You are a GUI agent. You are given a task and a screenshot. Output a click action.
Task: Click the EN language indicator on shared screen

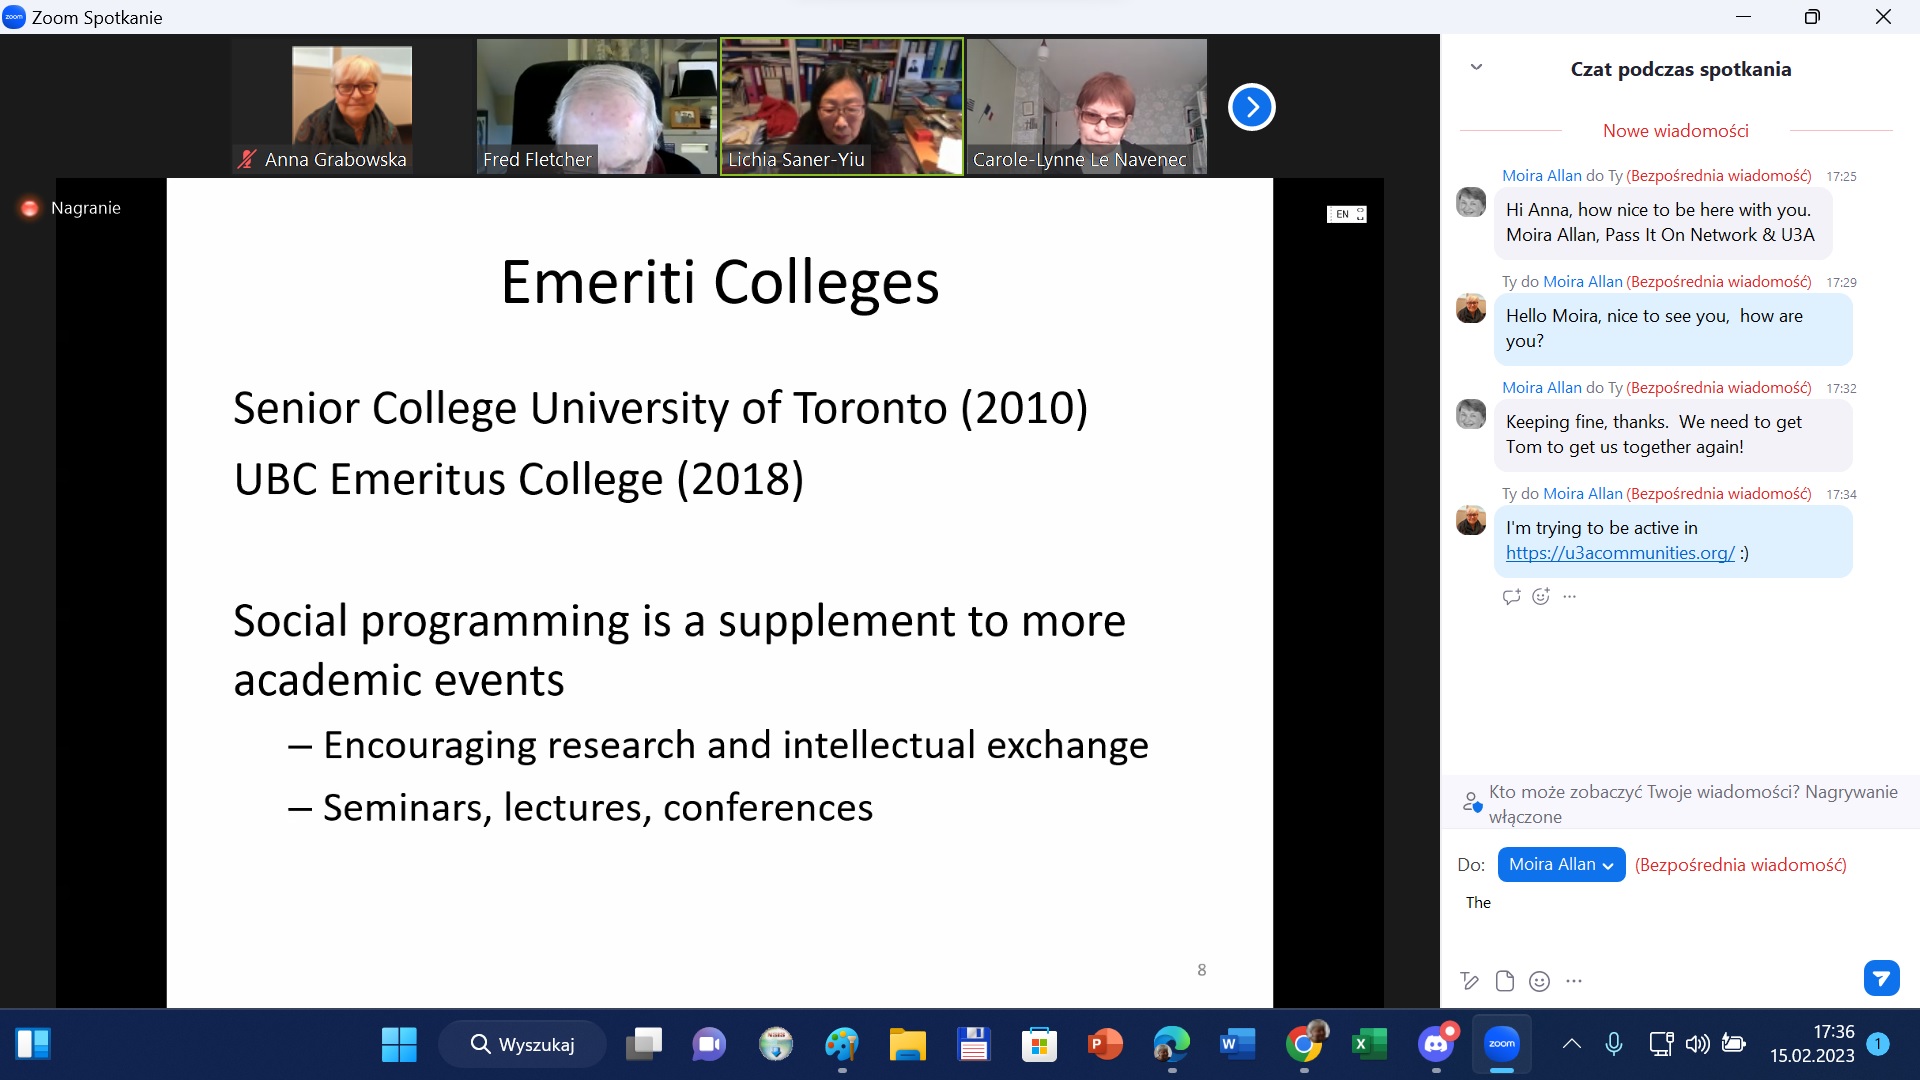click(x=1346, y=214)
